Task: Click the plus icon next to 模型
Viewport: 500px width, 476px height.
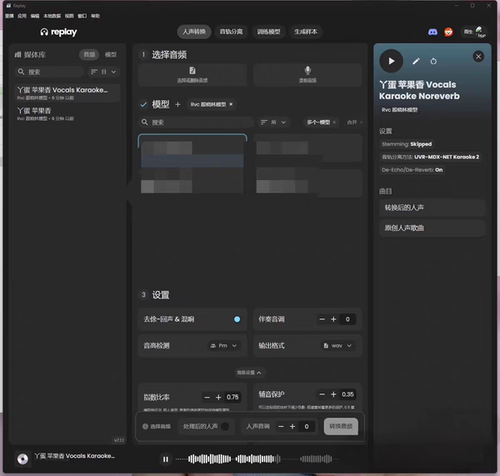Action: [x=178, y=104]
